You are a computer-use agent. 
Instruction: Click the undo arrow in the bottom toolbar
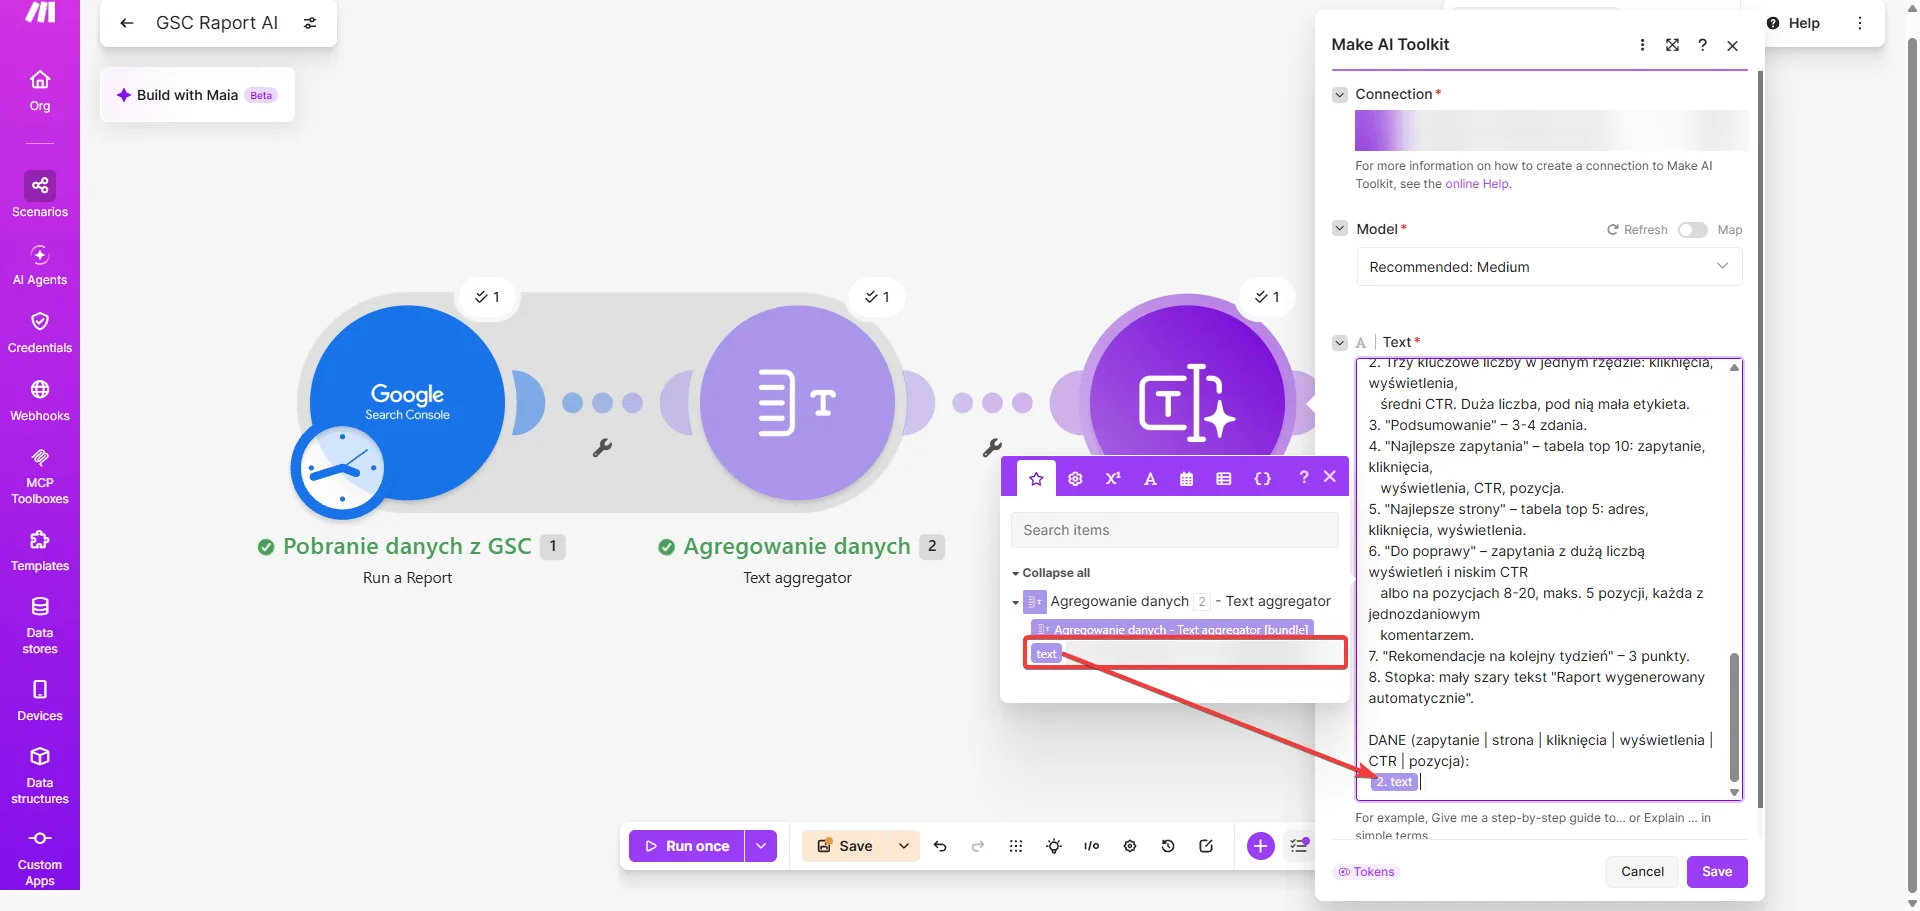940,846
